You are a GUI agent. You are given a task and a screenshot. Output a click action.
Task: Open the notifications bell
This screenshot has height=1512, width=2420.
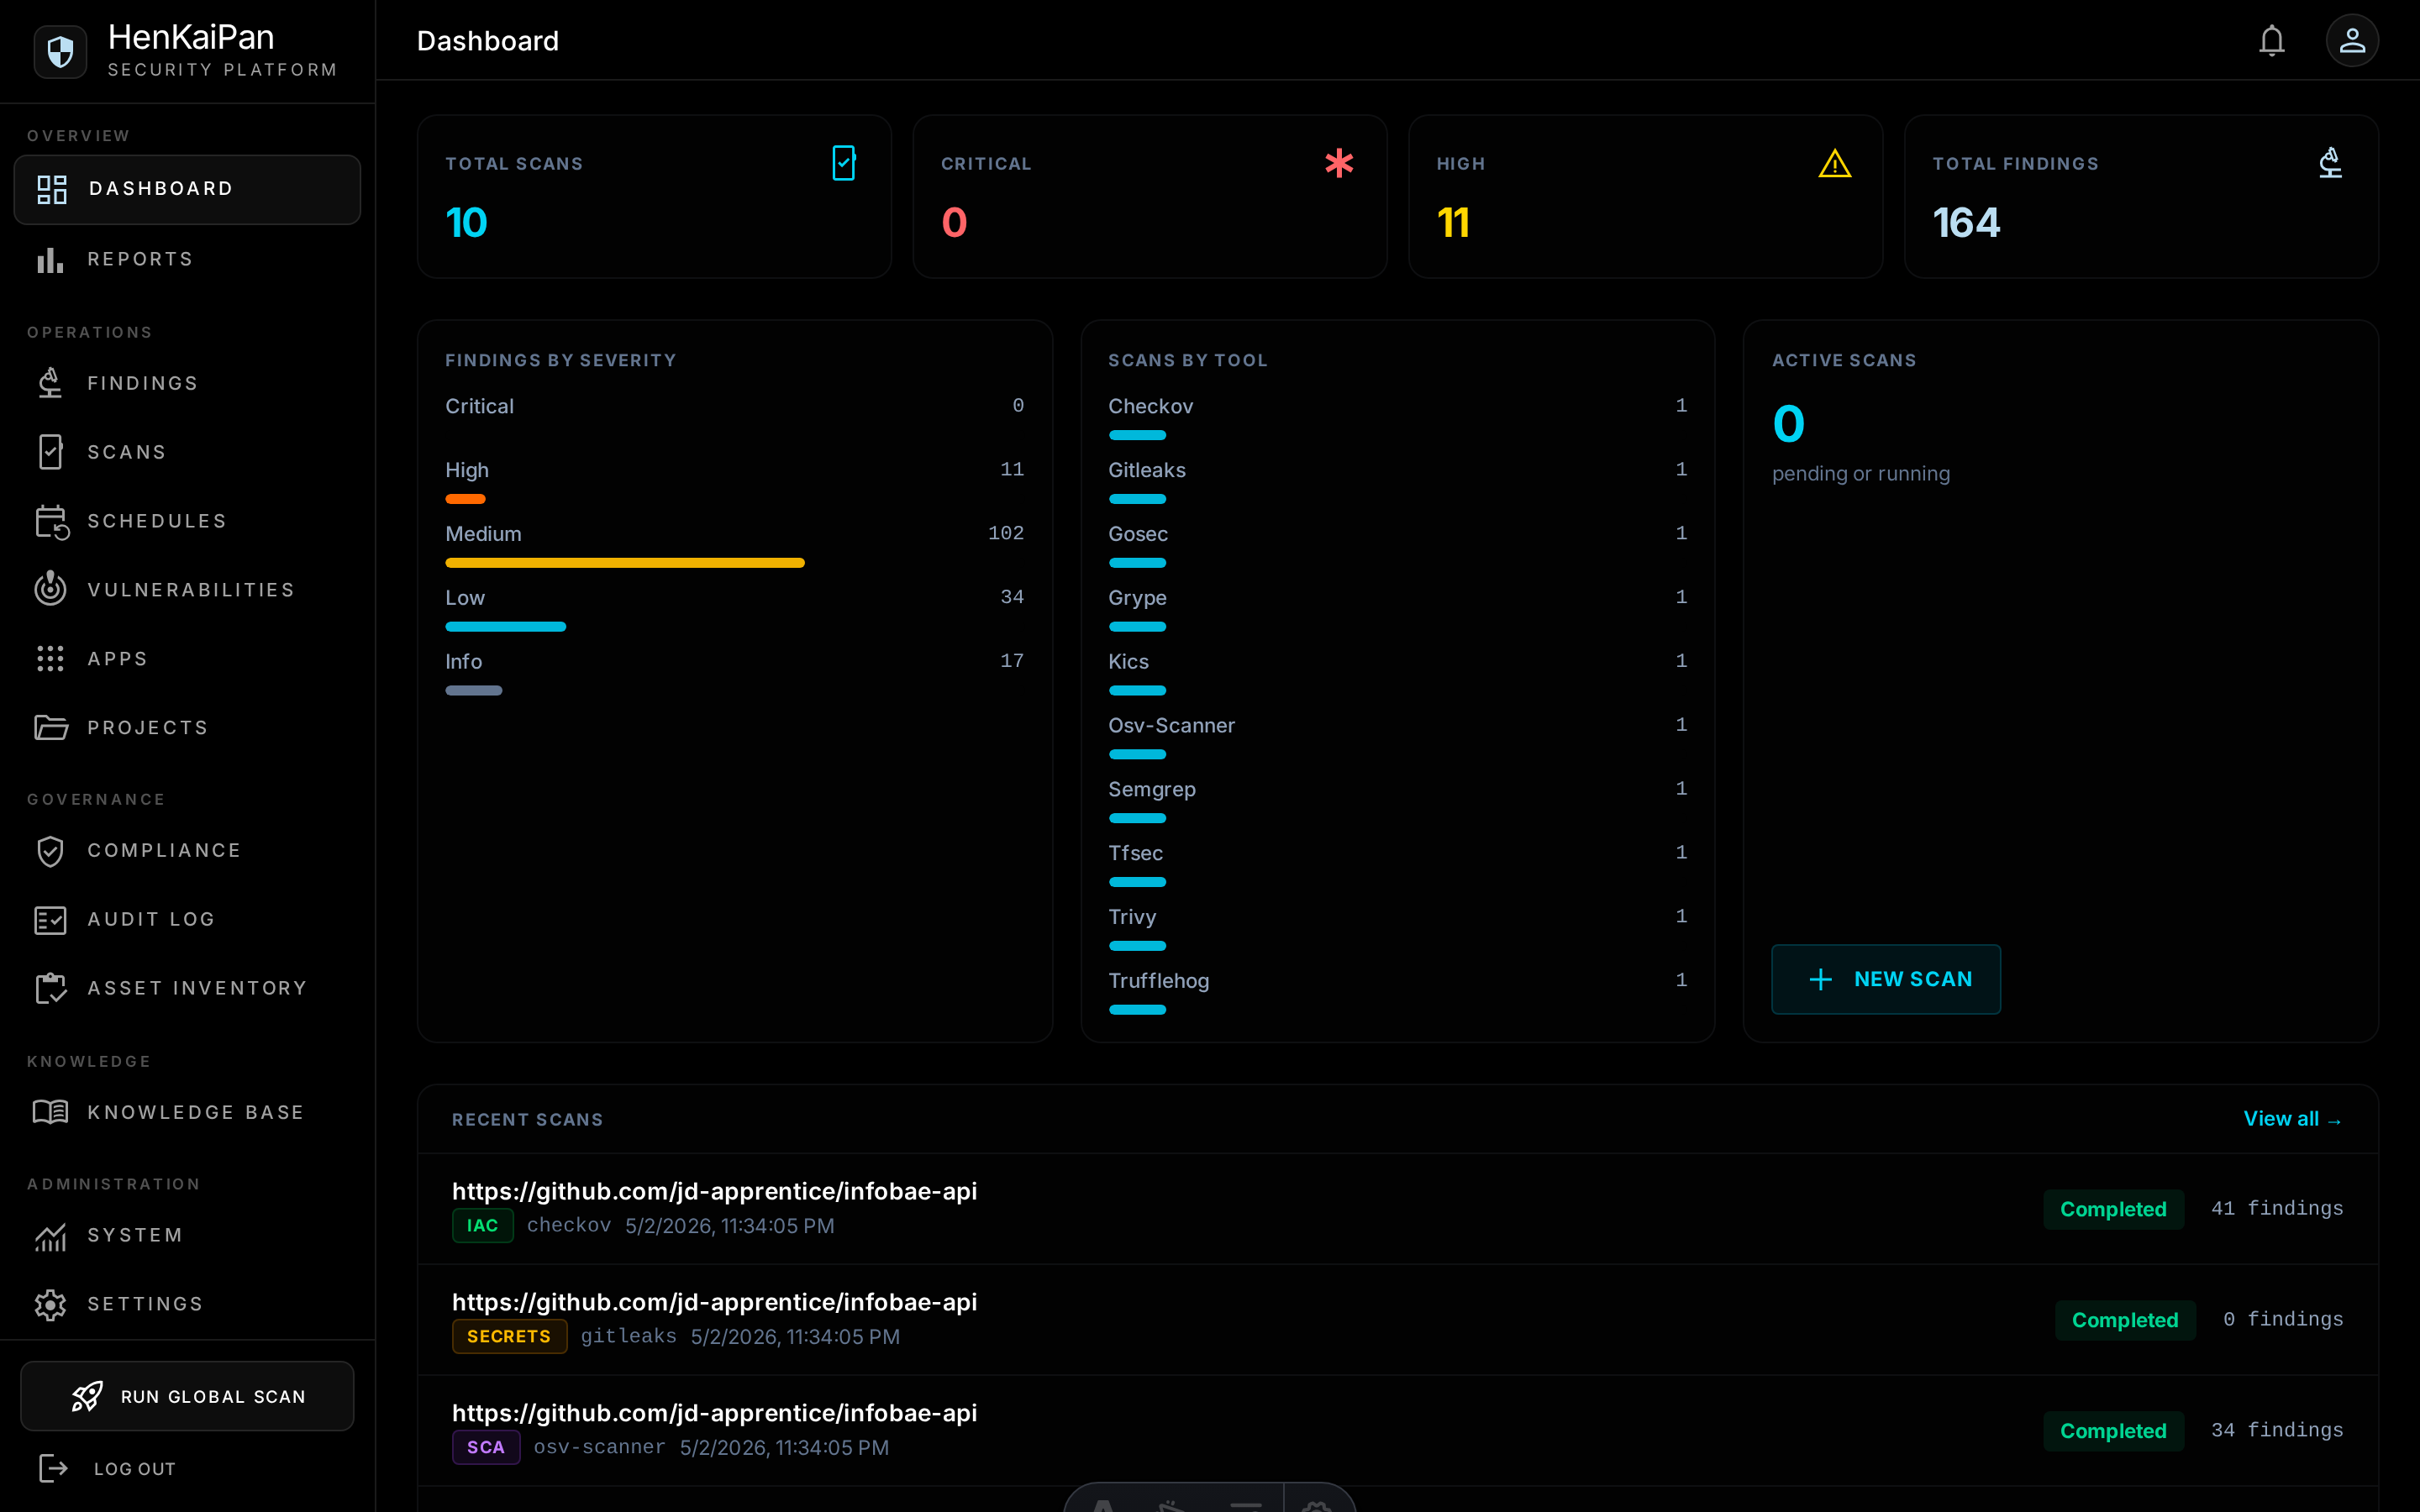coord(2271,41)
